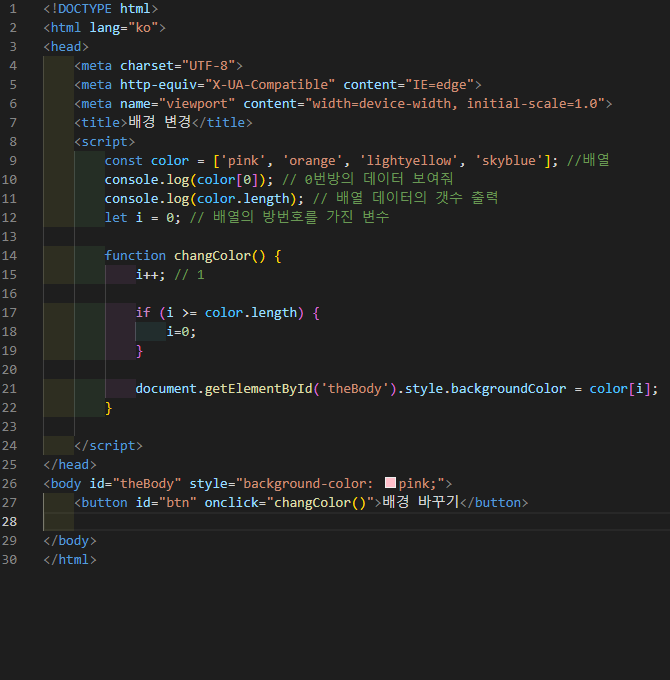Click getElementById on line 21
This screenshot has width=670, height=680.
click(x=258, y=389)
